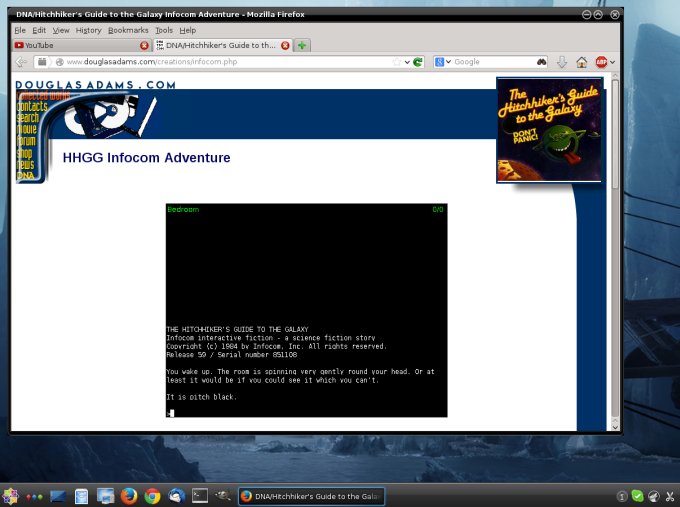Bookmark this page with the star icon
The height and width of the screenshot is (507, 680).
pos(396,62)
